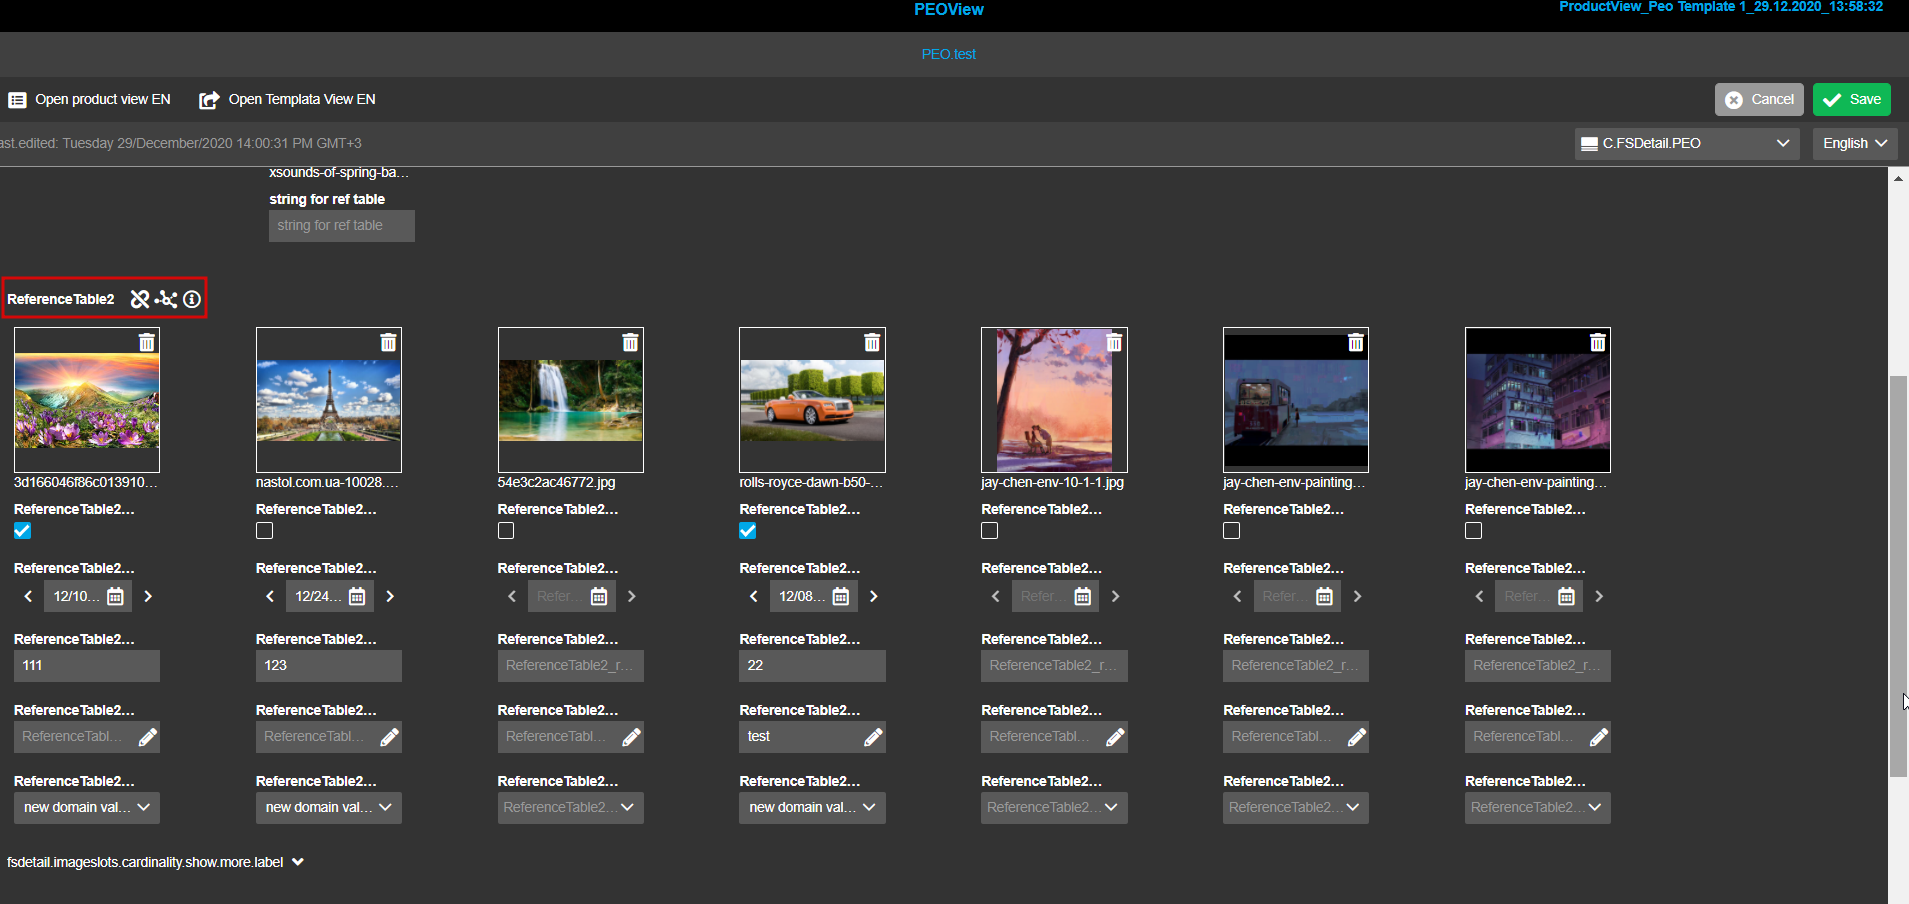The height and width of the screenshot is (904, 1909).
Task: Enable the checkbox under the Eiffel Tower image
Action: 265,531
